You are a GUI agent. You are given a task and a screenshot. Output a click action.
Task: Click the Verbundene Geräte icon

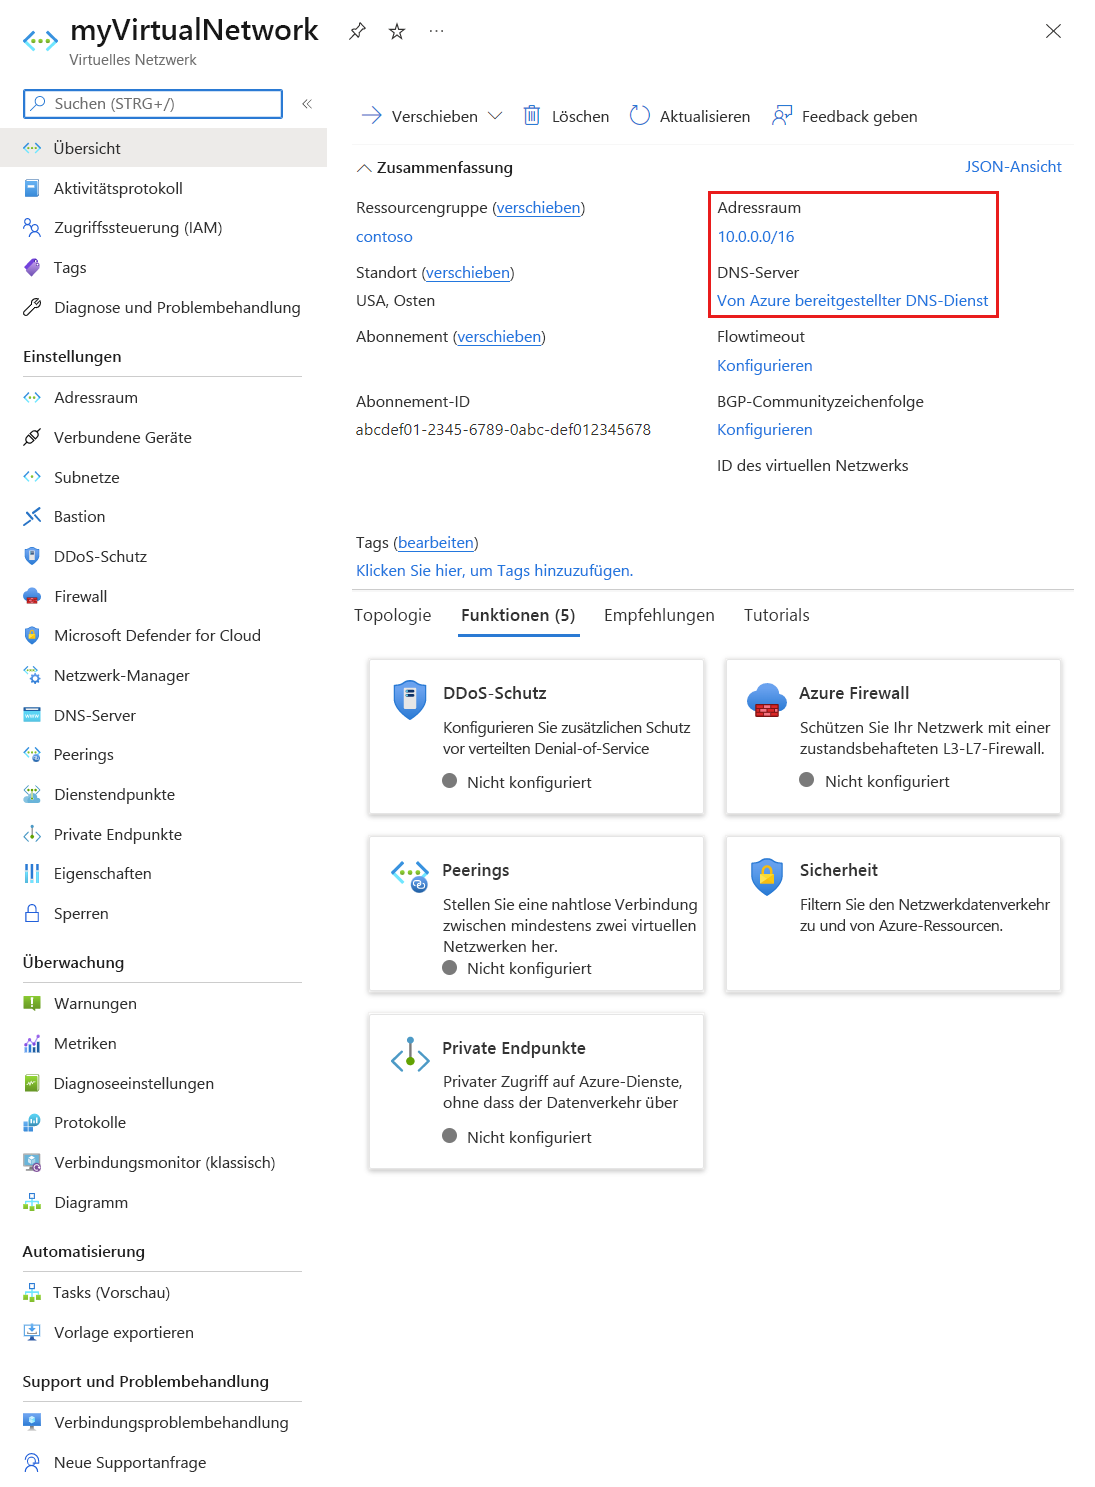[32, 438]
